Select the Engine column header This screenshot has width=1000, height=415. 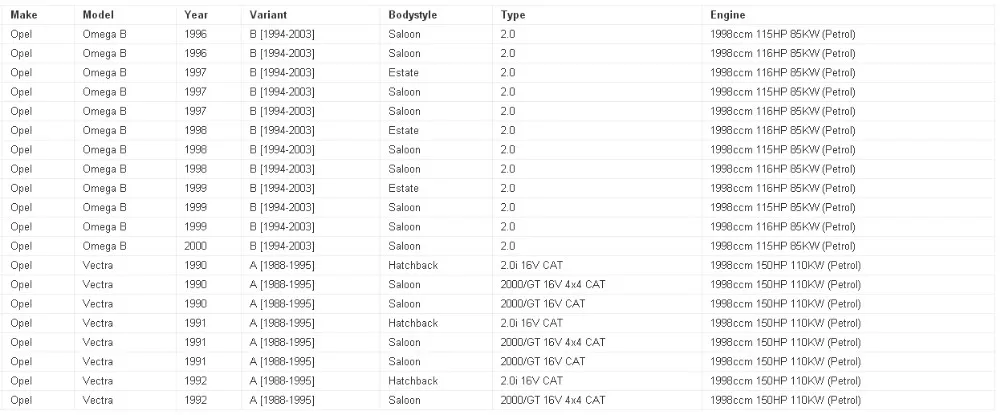[x=727, y=16]
